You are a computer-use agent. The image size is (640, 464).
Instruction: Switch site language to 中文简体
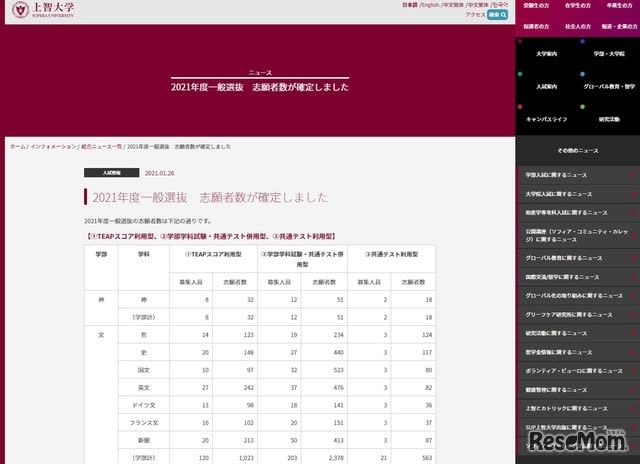(x=453, y=5)
